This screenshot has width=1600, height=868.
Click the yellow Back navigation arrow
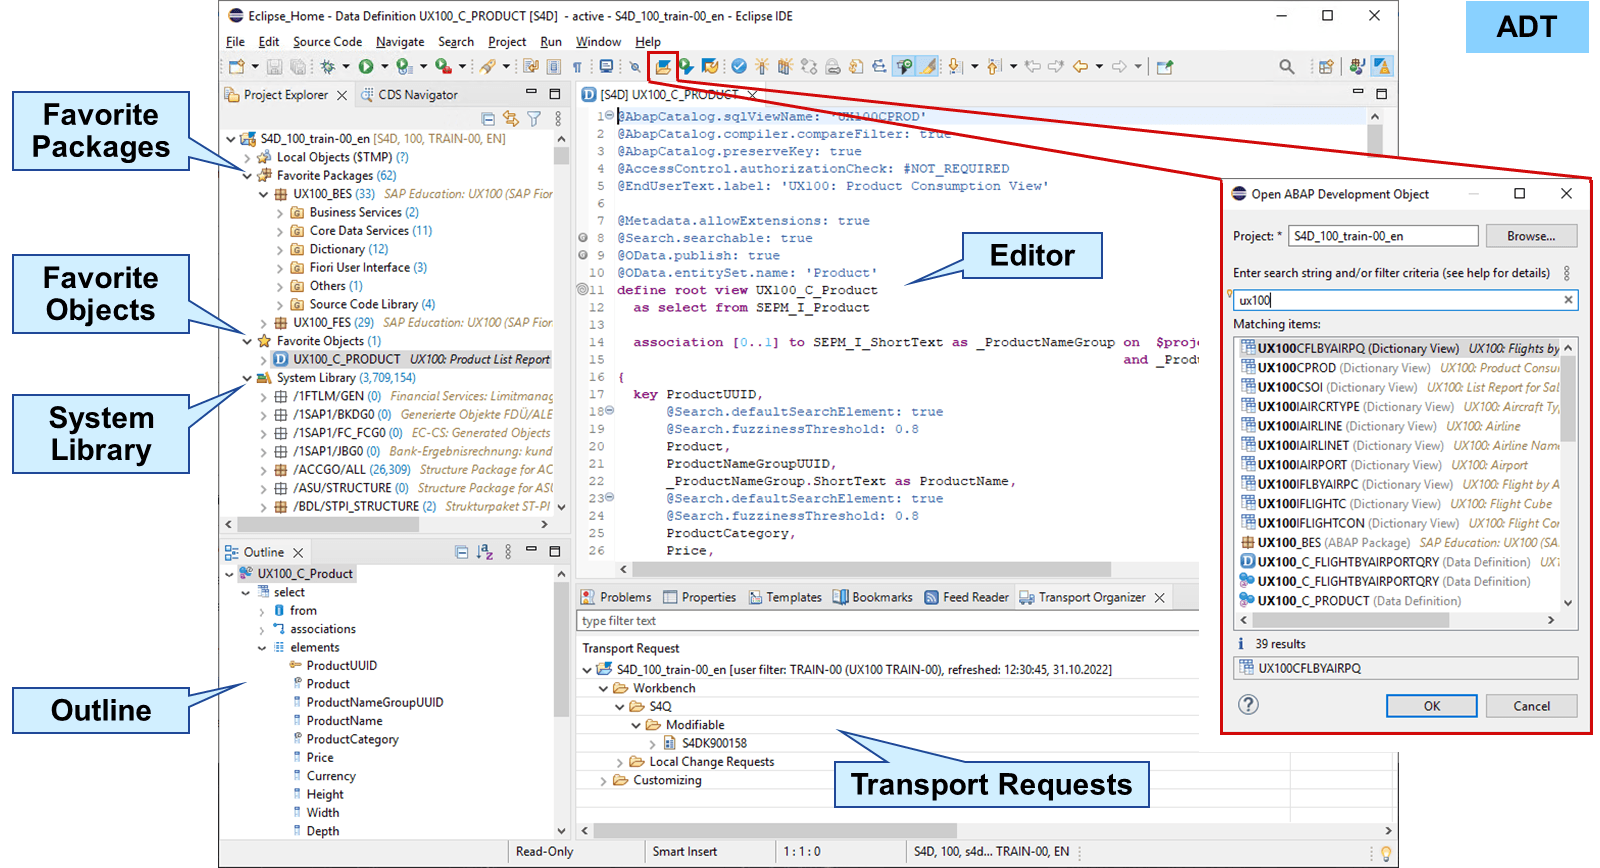tap(1080, 66)
